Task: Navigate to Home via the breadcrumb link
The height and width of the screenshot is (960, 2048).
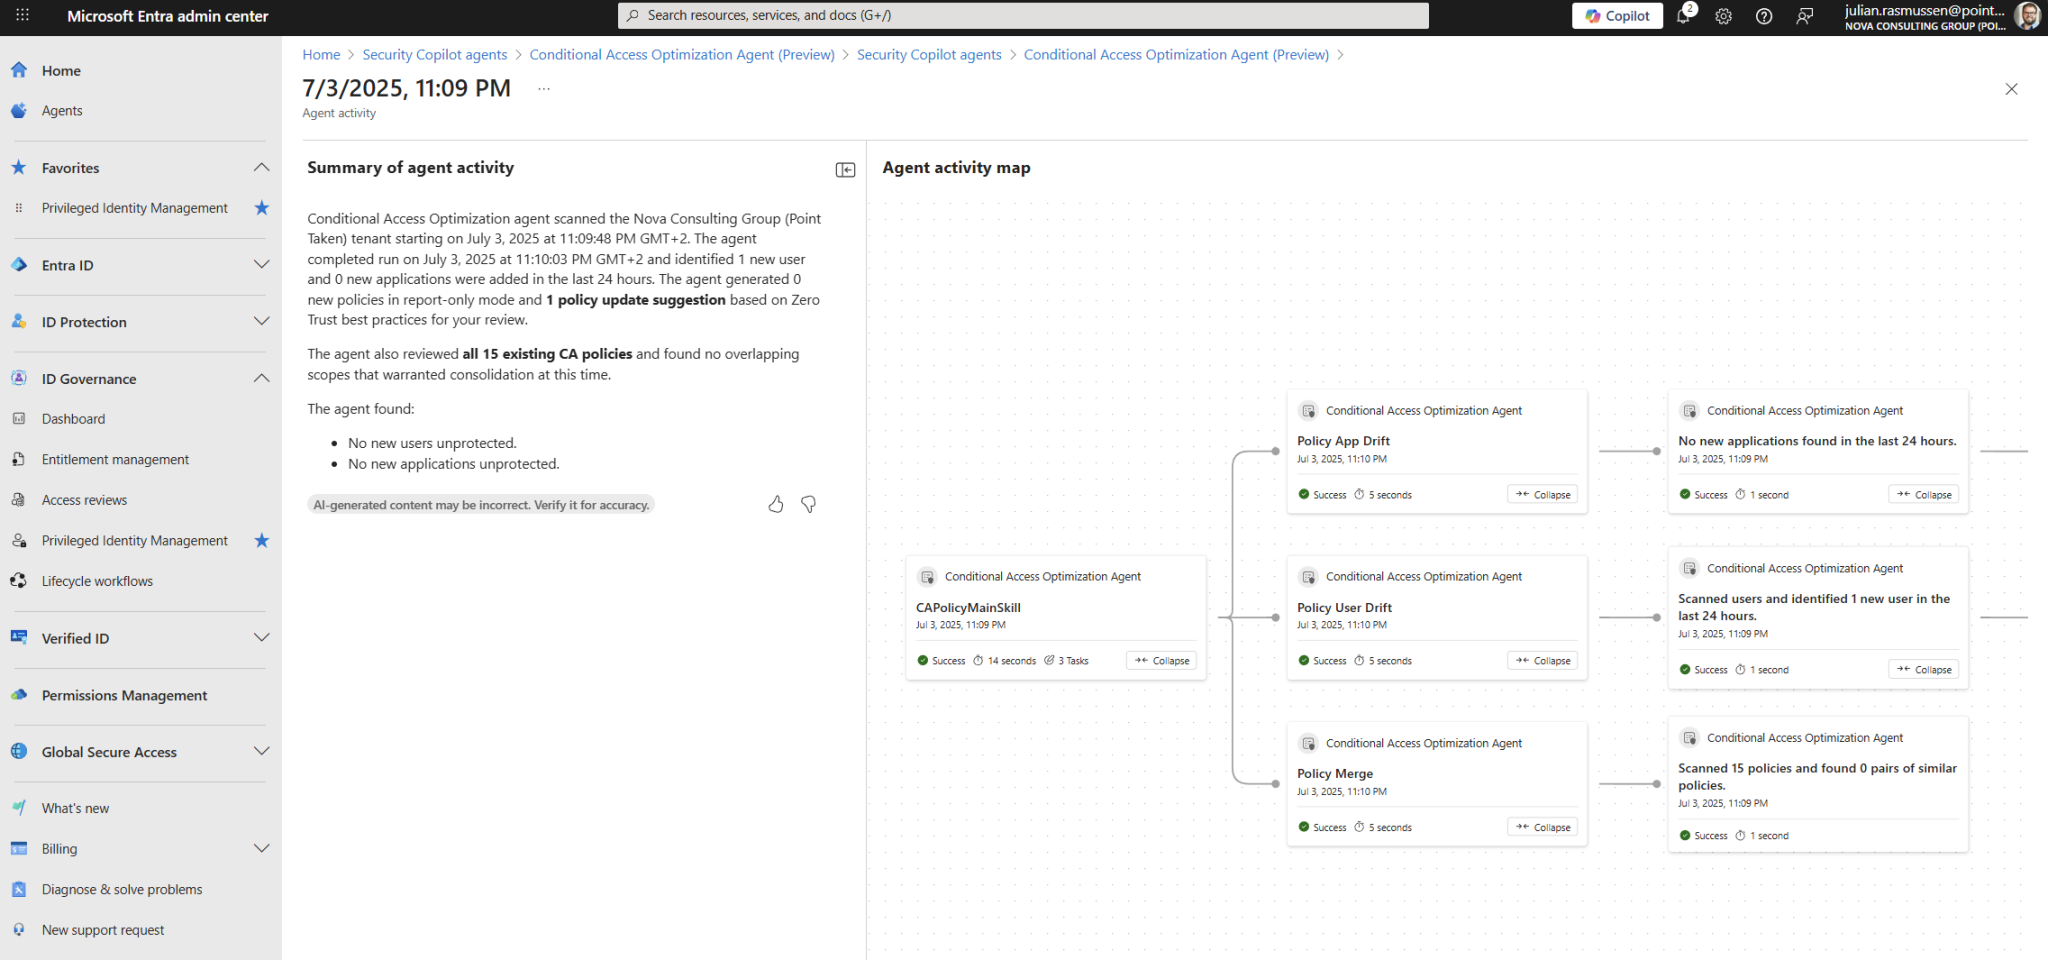Action: 321,54
